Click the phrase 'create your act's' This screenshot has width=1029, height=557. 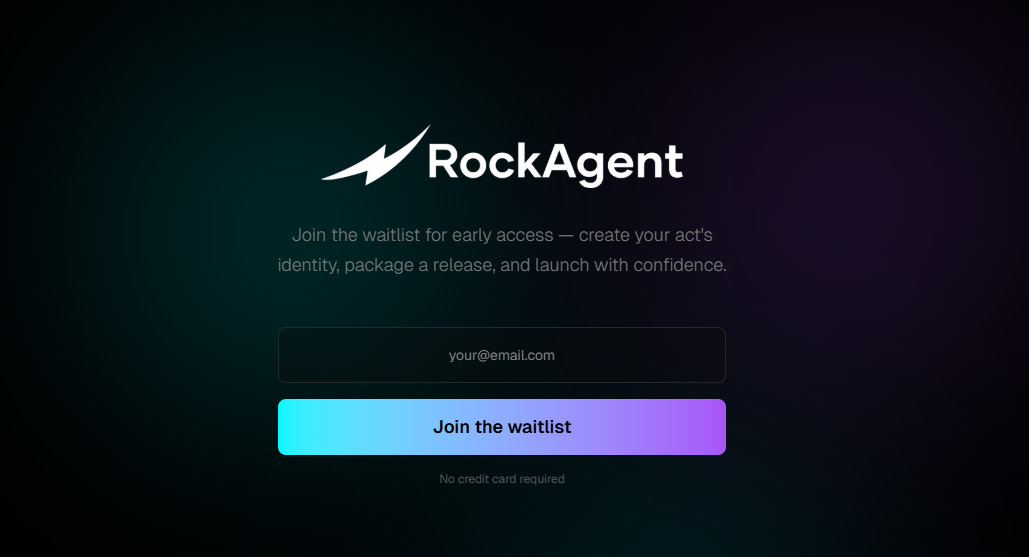click(646, 235)
